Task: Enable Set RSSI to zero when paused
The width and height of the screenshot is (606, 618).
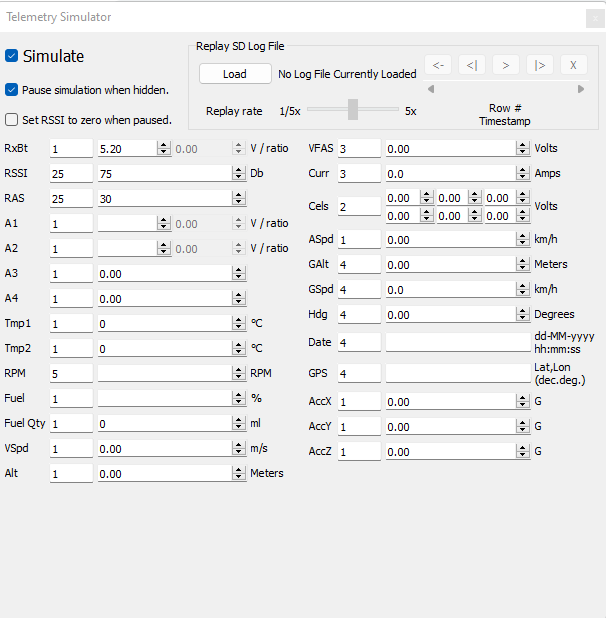Action: (11, 119)
